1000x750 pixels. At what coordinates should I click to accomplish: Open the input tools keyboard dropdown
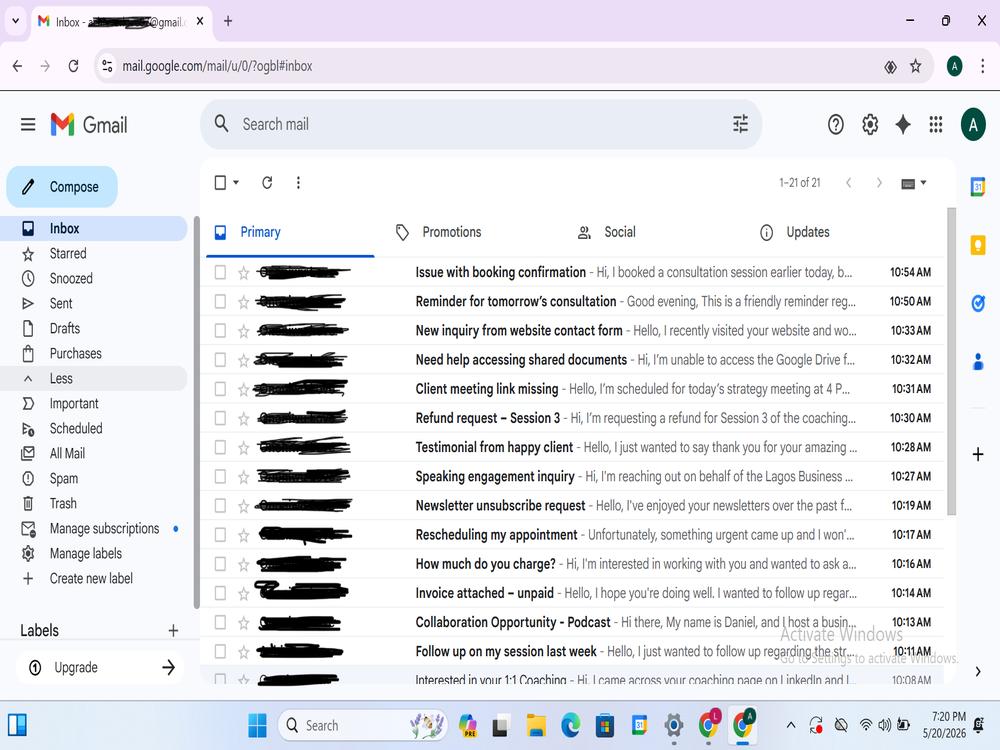[x=914, y=184]
